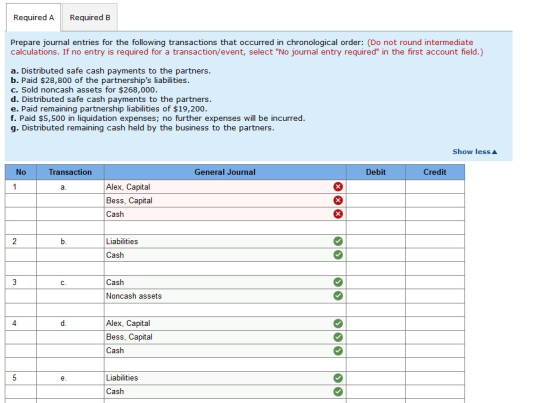Click green checkmark beside Liabilities in transaction e

tap(338, 378)
